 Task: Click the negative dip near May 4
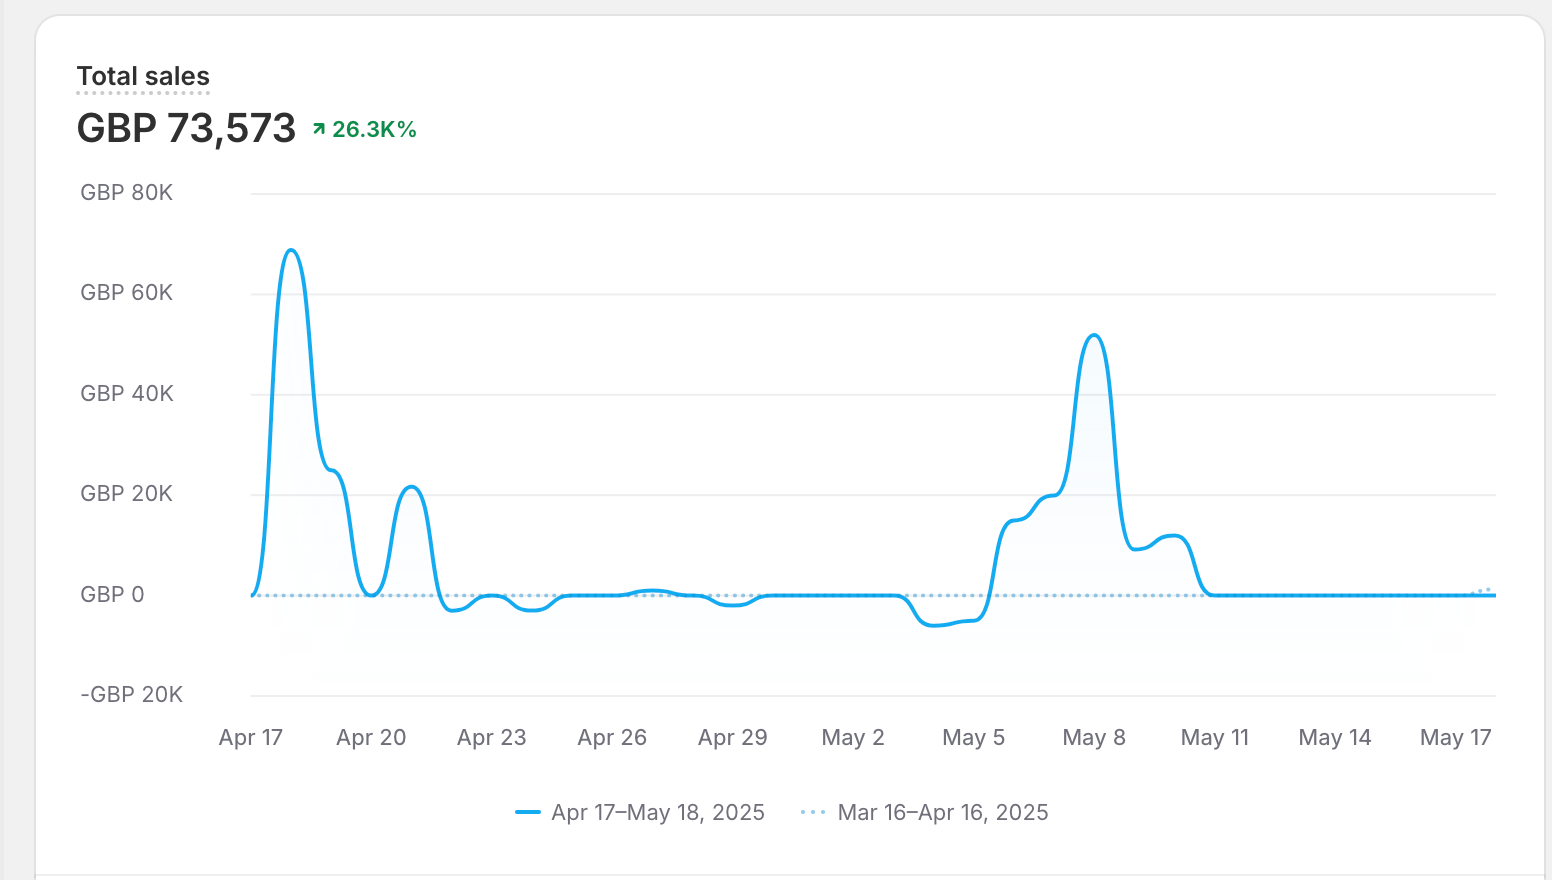click(x=934, y=625)
